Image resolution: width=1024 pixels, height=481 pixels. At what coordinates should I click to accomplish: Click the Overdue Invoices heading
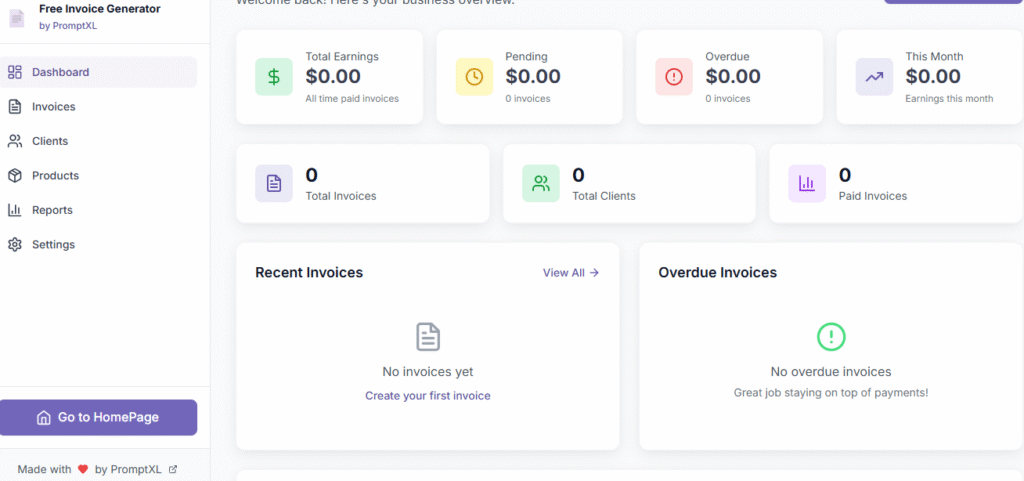[718, 273]
